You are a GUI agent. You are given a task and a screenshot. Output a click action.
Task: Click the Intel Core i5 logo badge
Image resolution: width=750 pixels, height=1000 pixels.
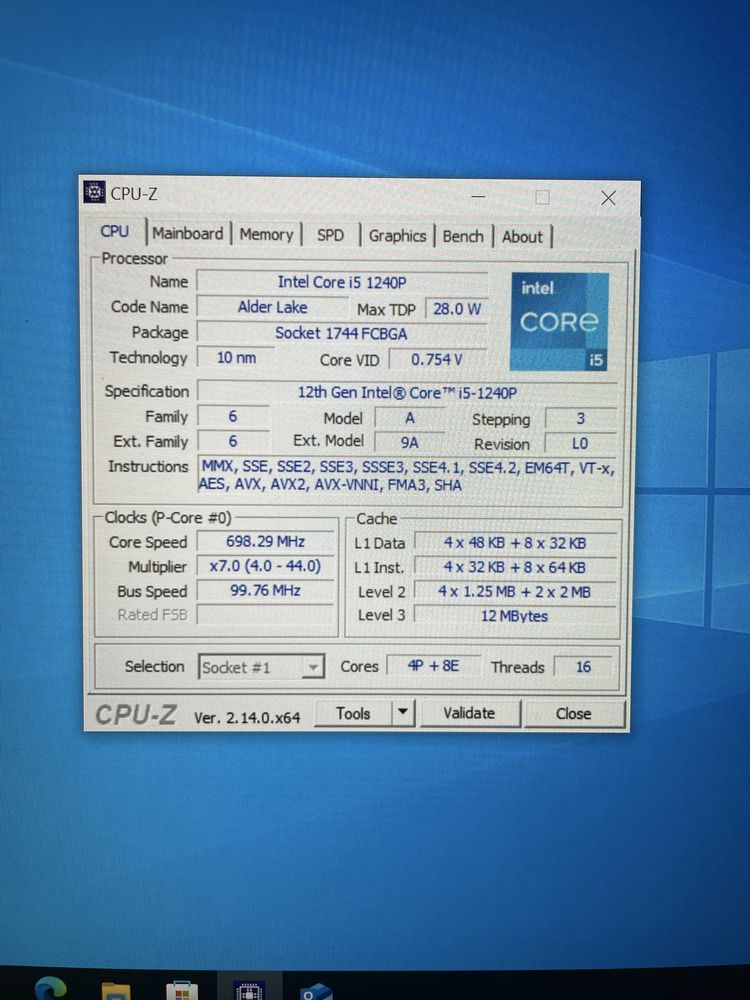click(559, 322)
